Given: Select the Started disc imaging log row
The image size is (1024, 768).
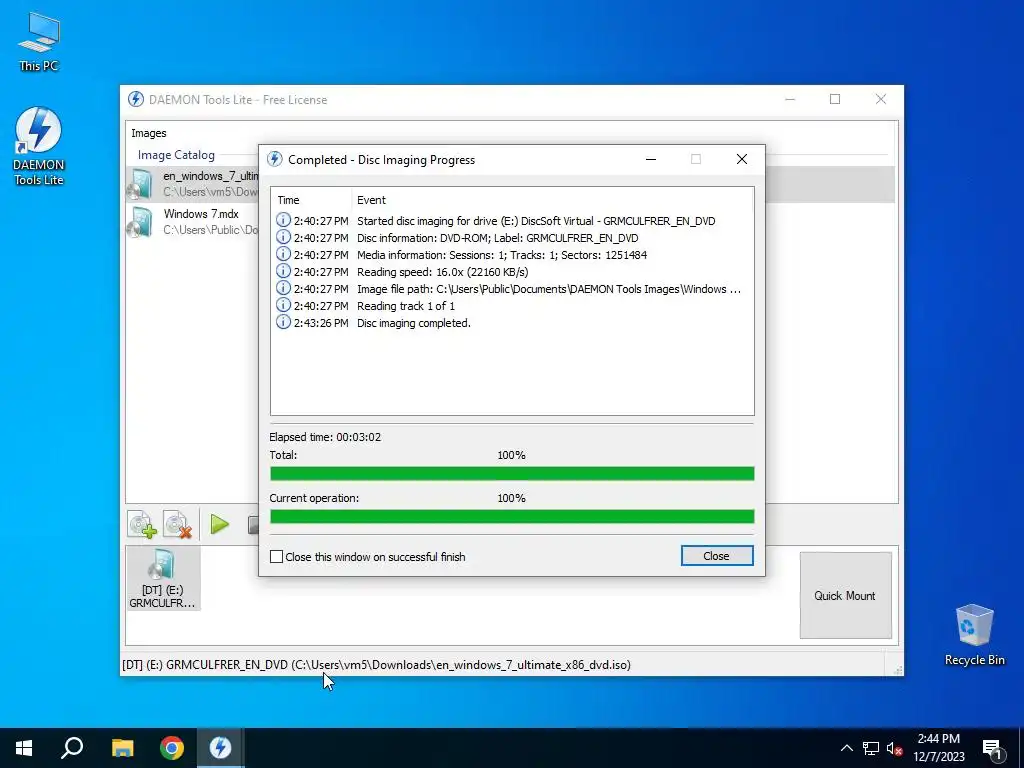Looking at the screenshot, I should (x=512, y=221).
